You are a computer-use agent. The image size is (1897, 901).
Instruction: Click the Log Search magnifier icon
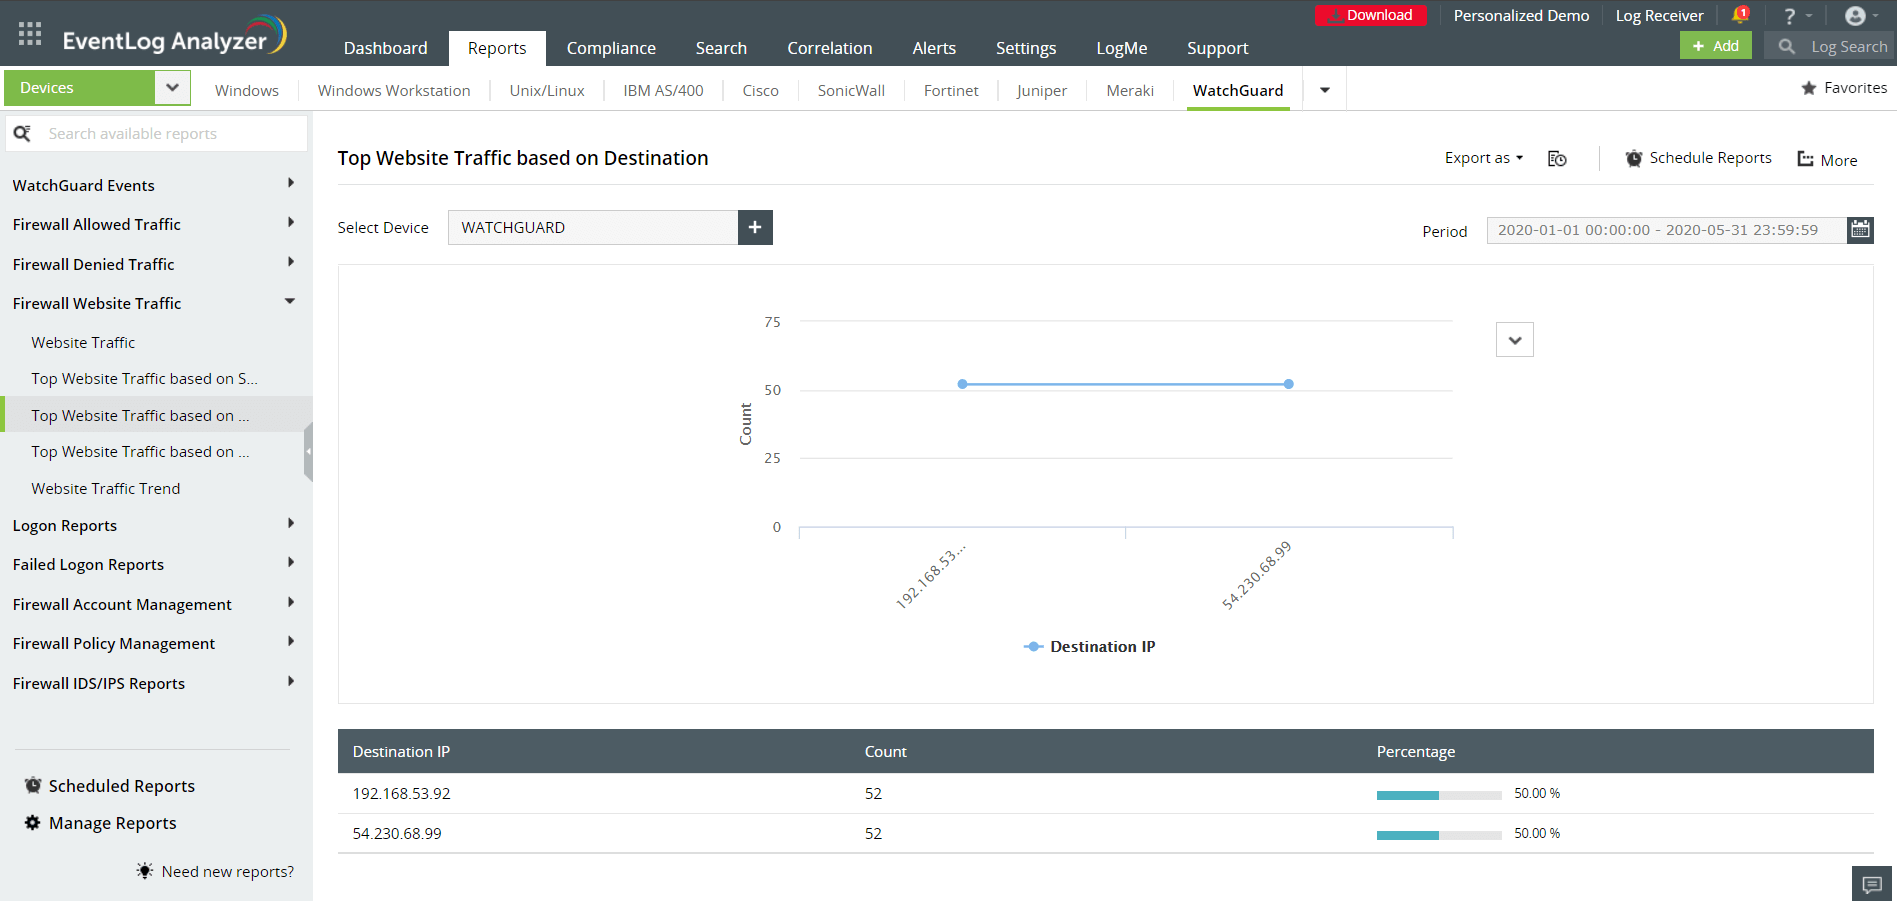(x=1786, y=46)
